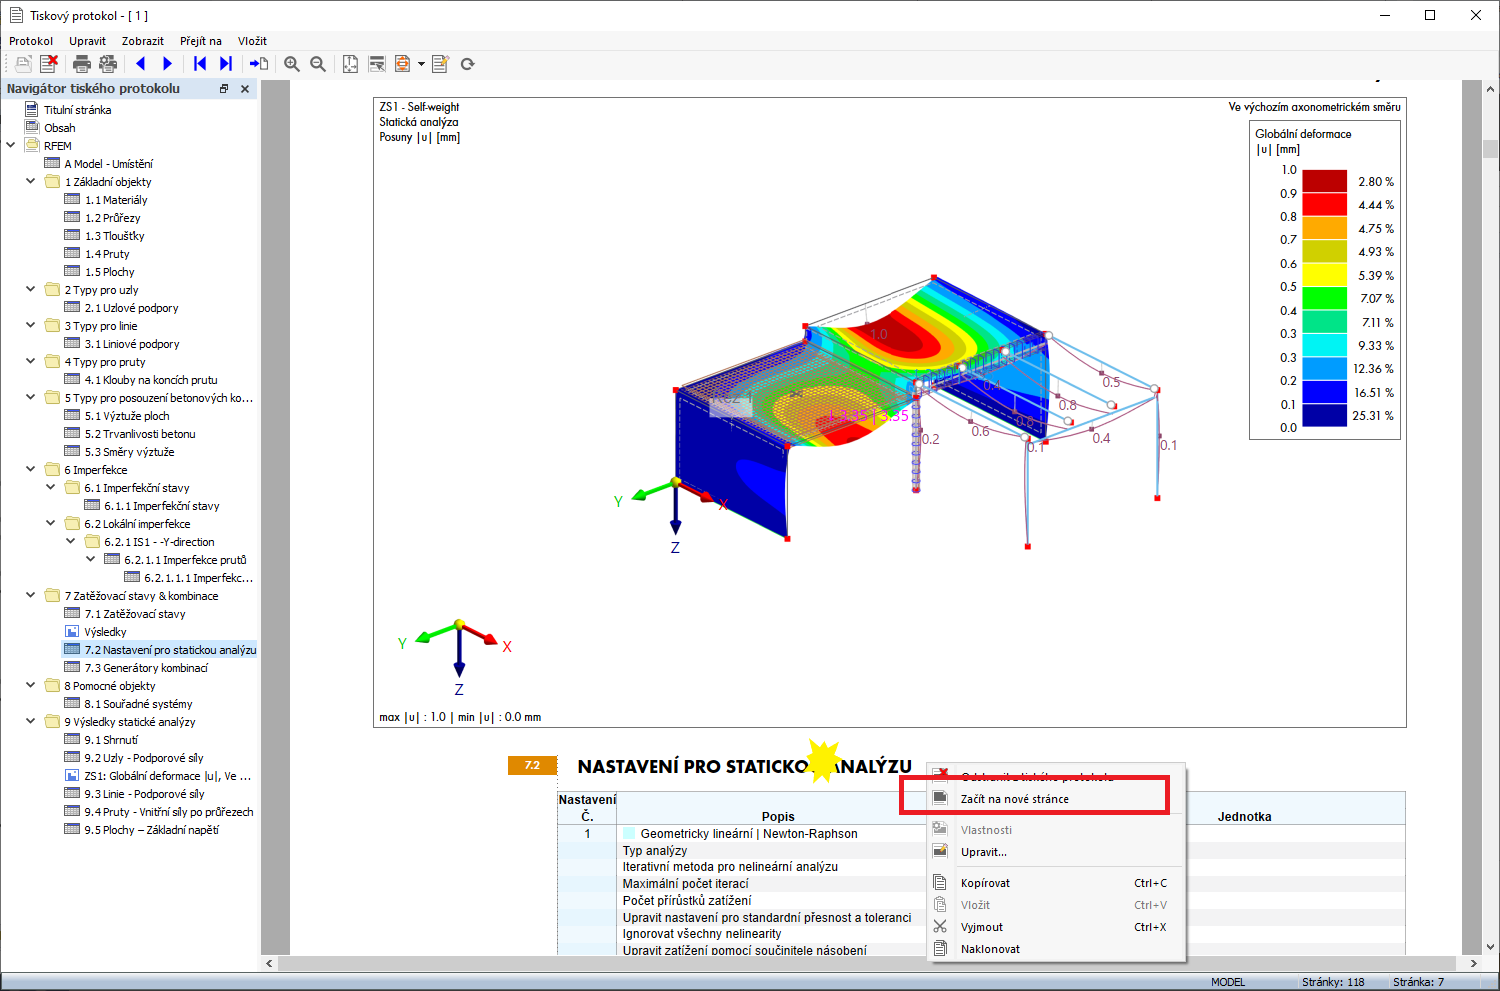Open the dropdown arrow beside the orange page icon
Screen dimensions: 1500x991
click(x=421, y=64)
